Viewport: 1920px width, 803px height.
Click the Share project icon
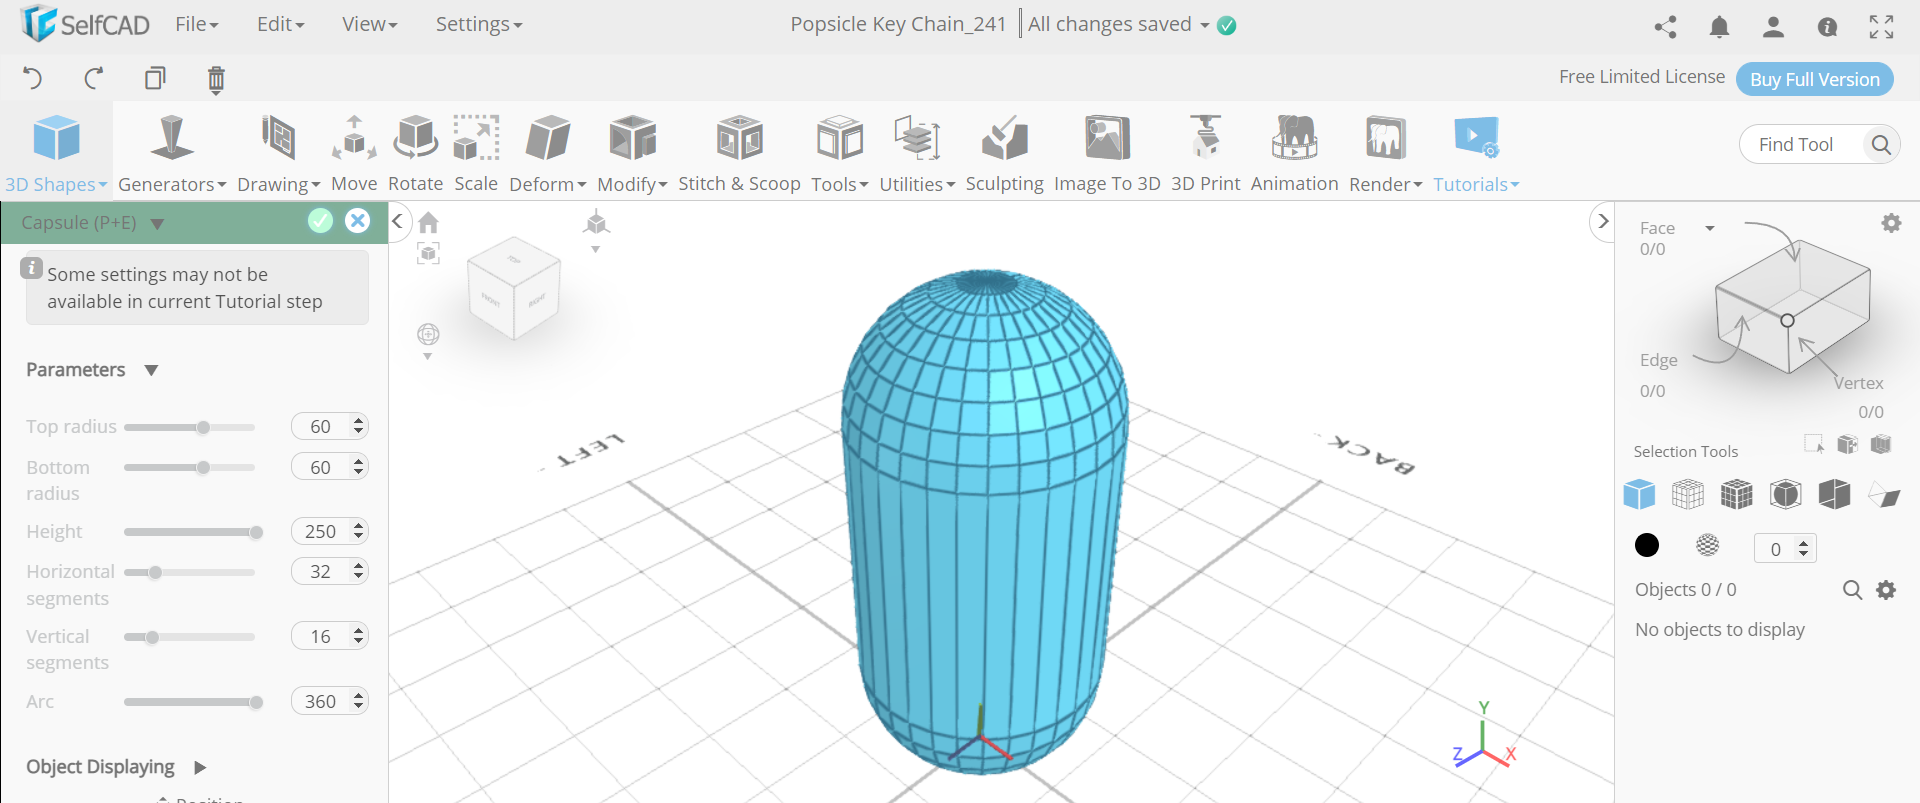(1665, 27)
